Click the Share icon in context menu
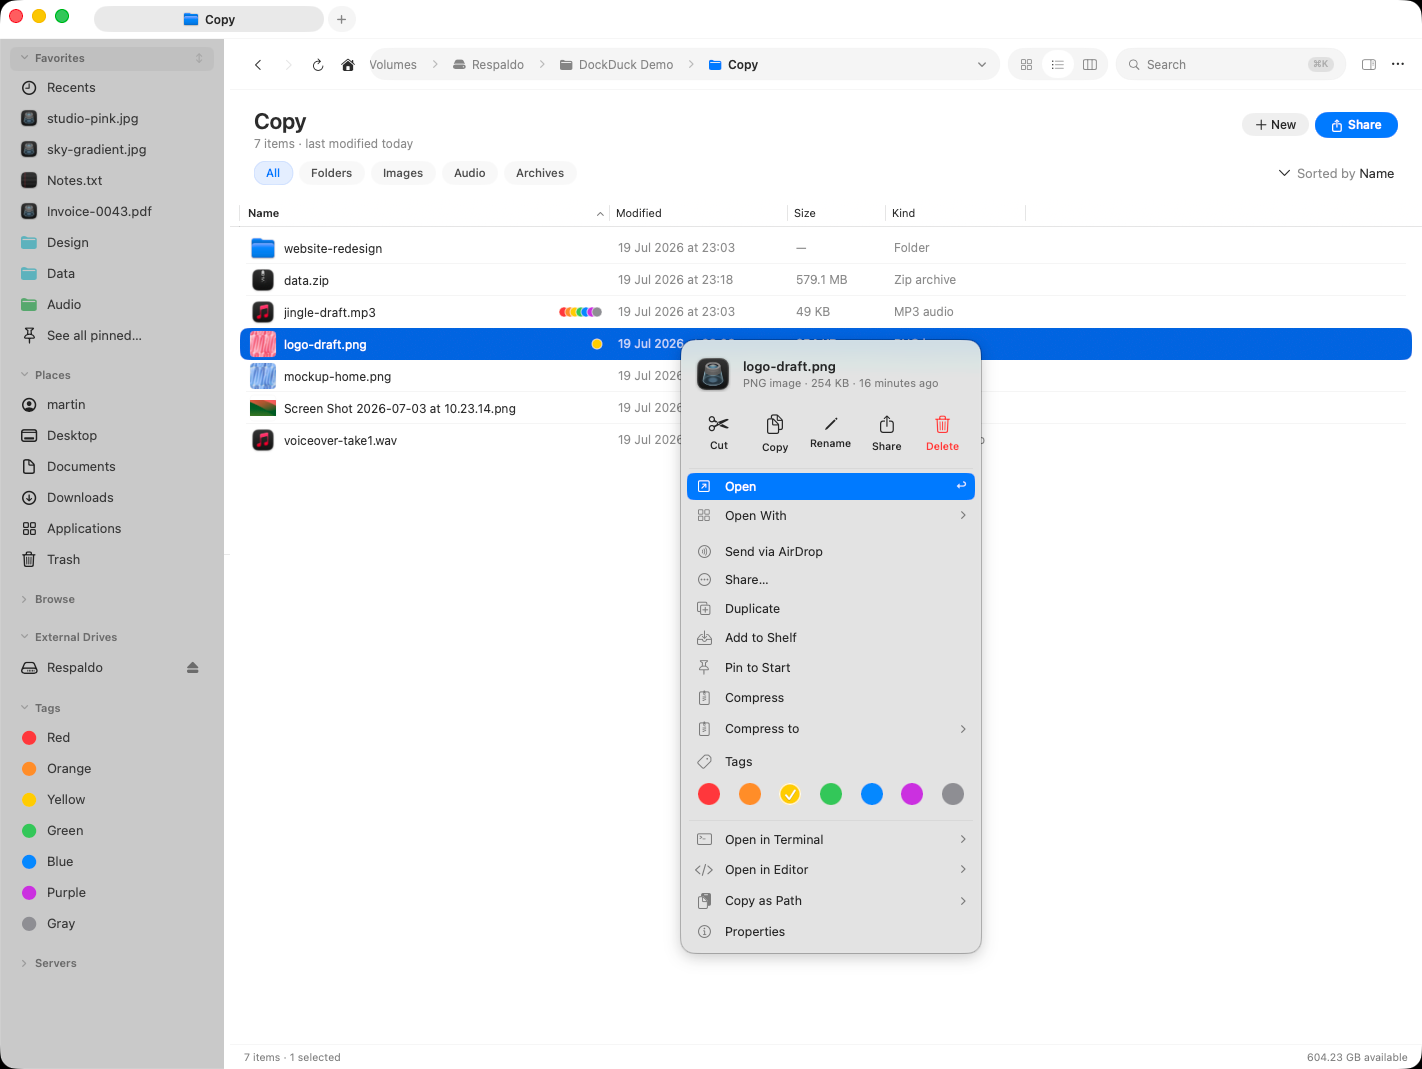The height and width of the screenshot is (1069, 1422). 887,424
